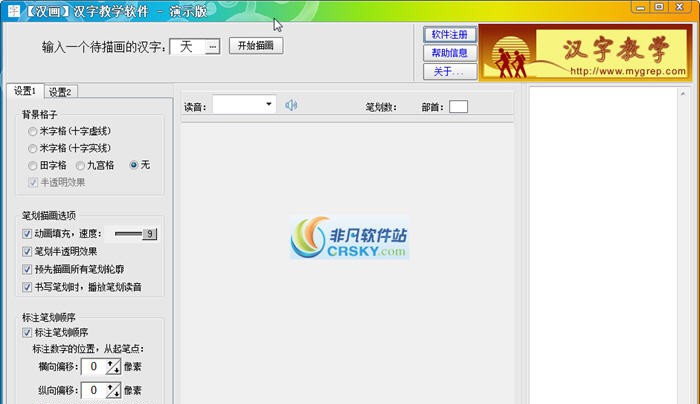Disable 动画填充 animation checkbox

[27, 233]
